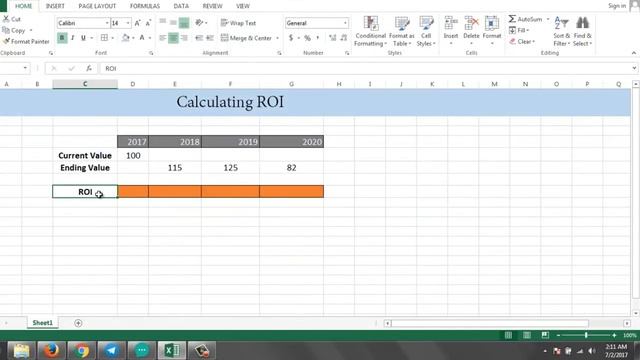Apply the Fill Color bucket
640x360 pixels.
126,38
